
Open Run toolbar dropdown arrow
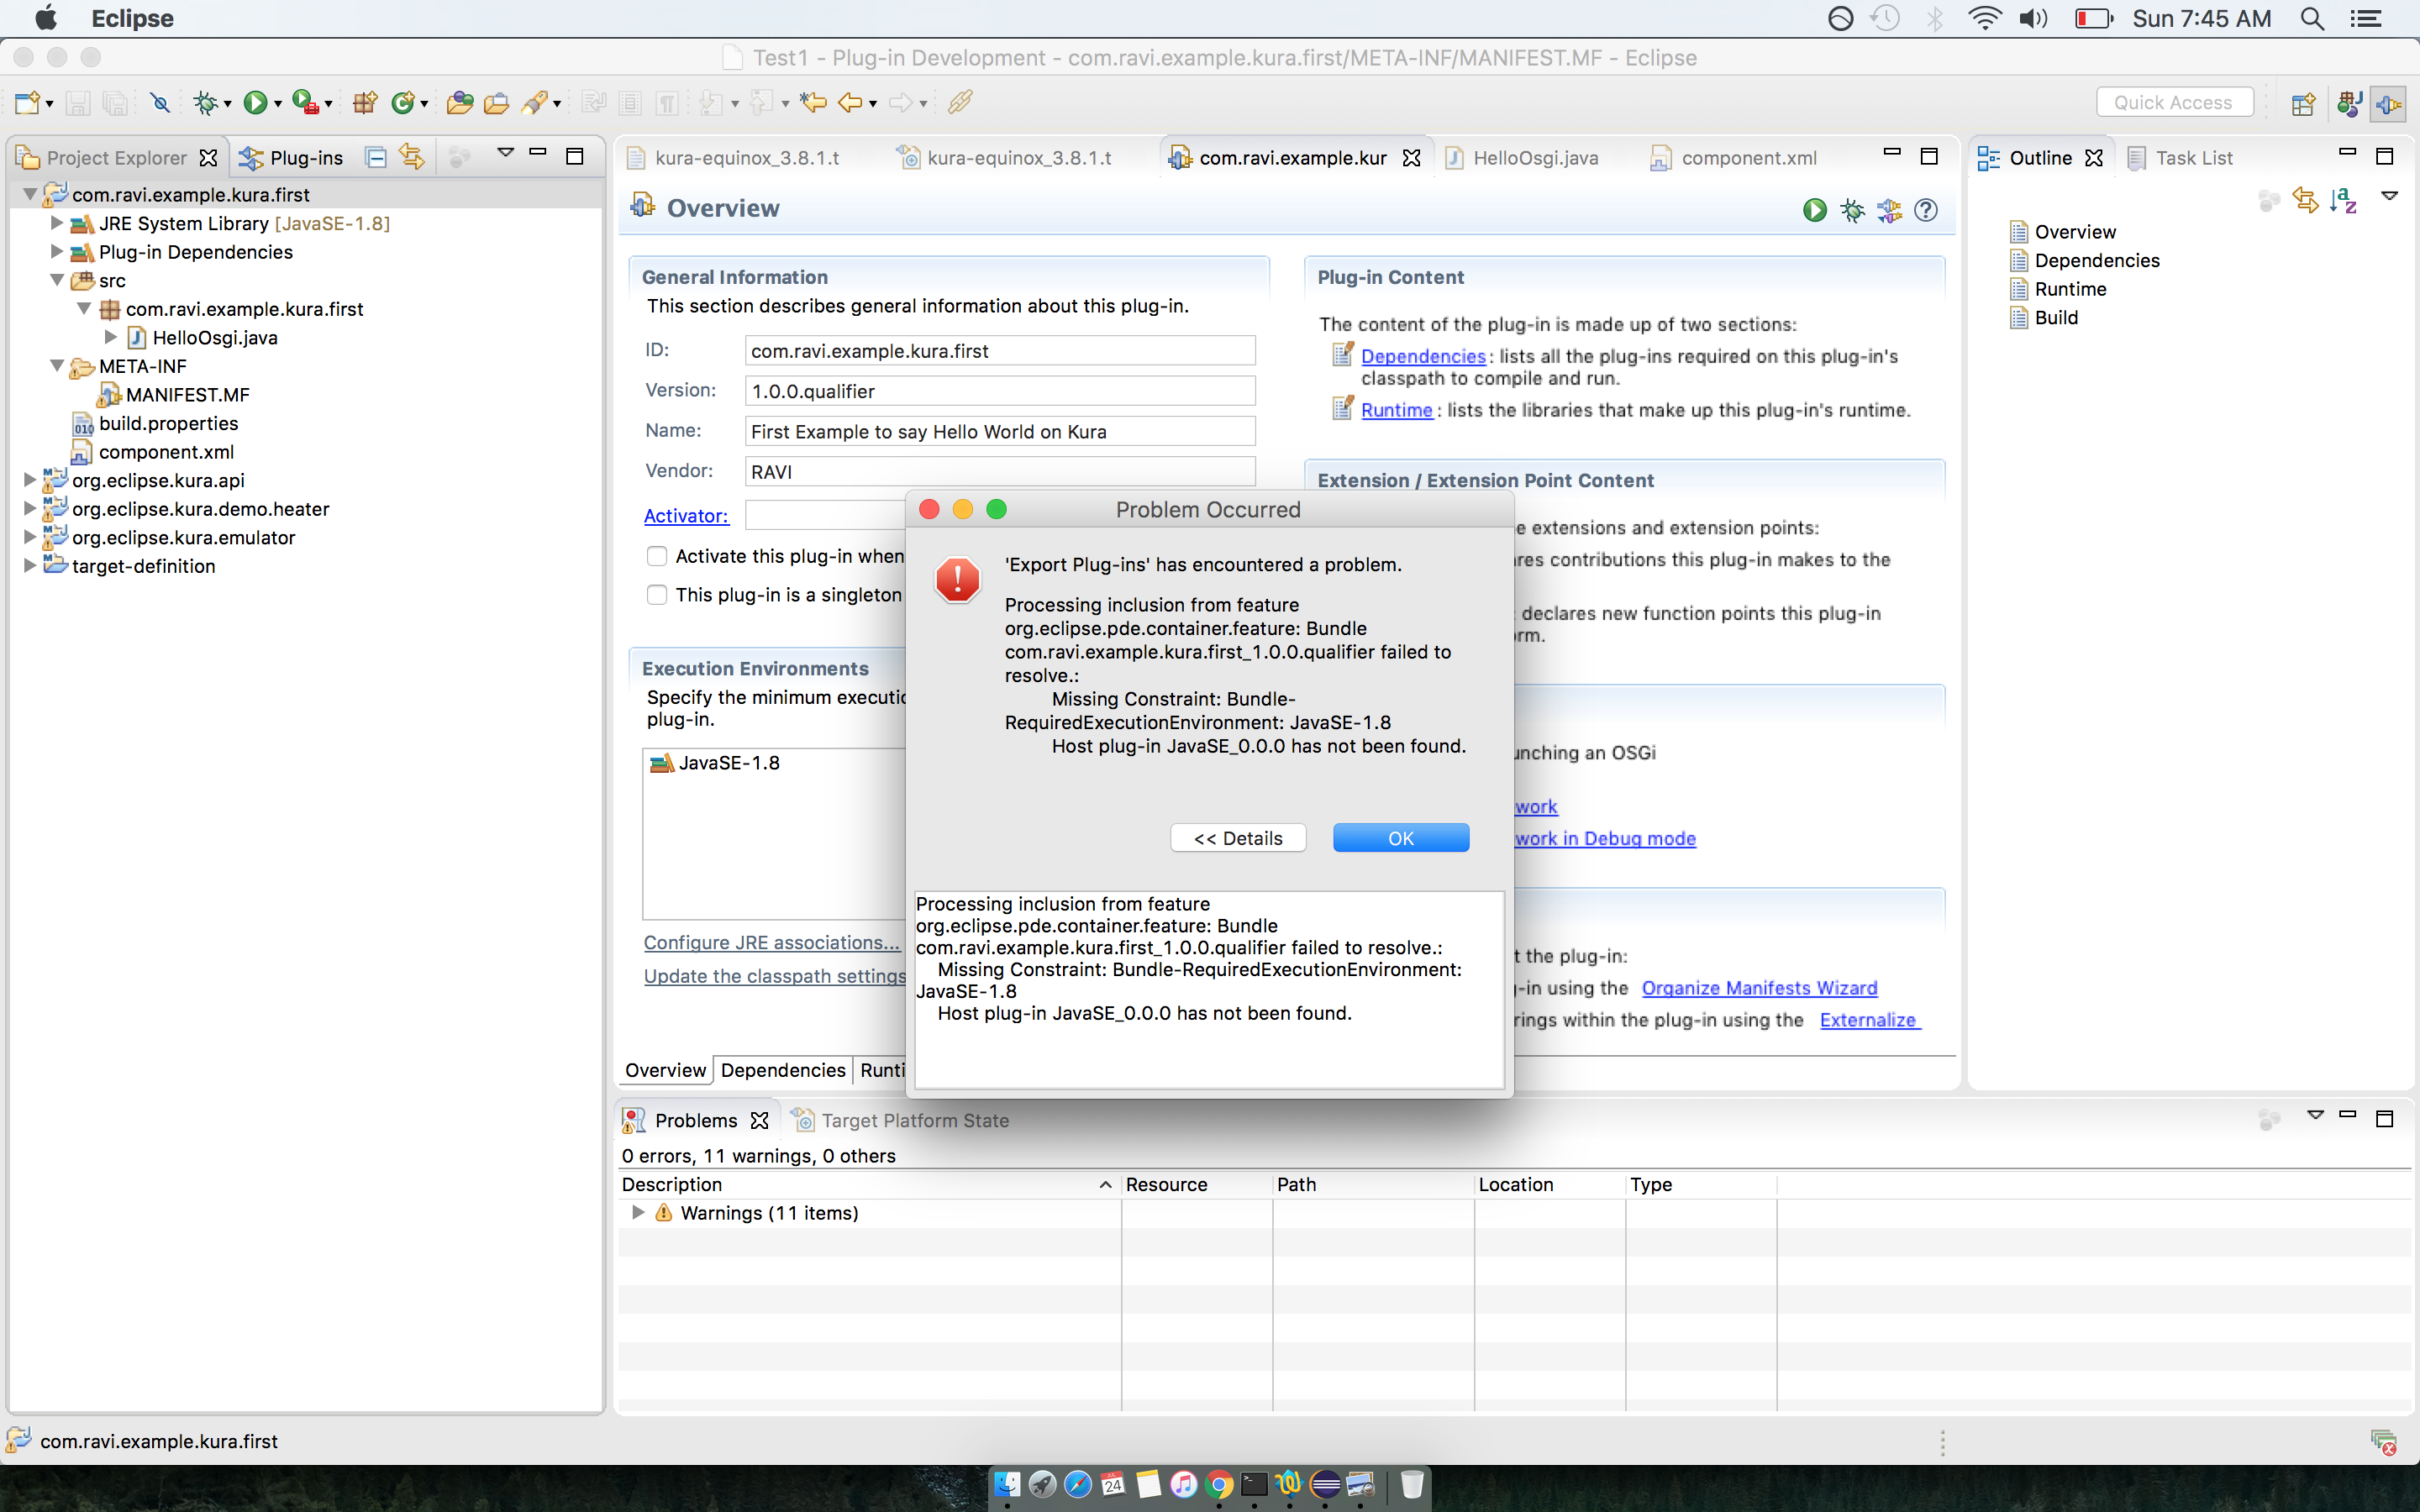(278, 103)
